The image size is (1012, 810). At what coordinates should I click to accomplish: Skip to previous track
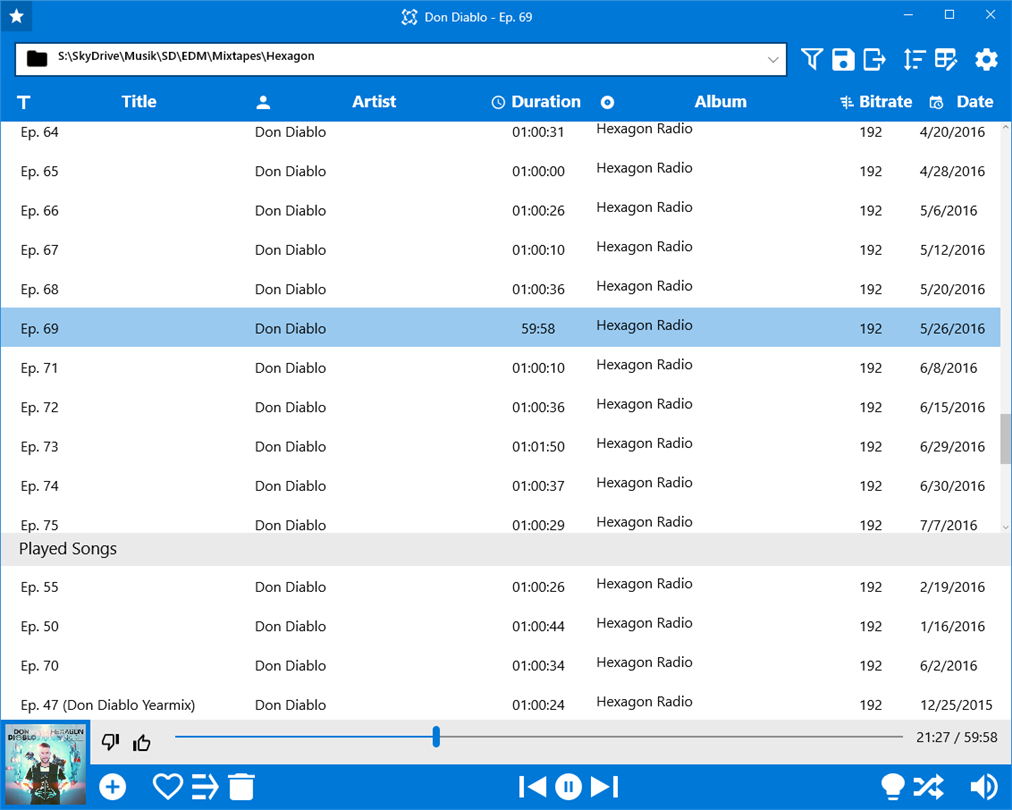tap(532, 787)
